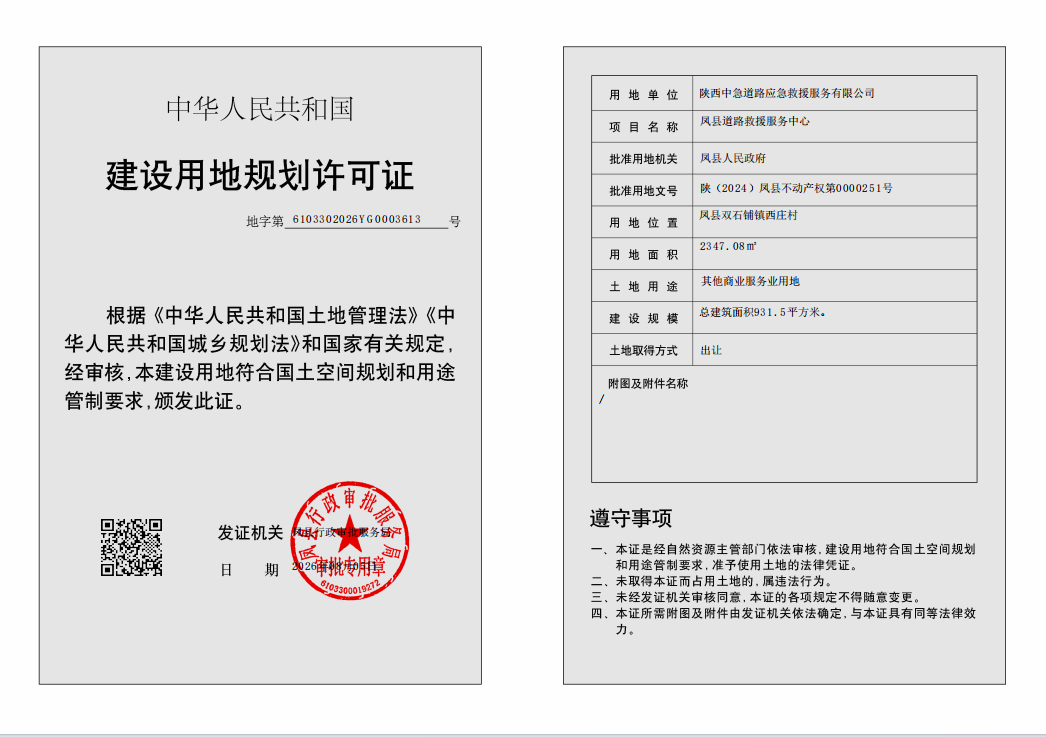Click the 用地单位 label cell
The image size is (1046, 737).
click(642, 95)
